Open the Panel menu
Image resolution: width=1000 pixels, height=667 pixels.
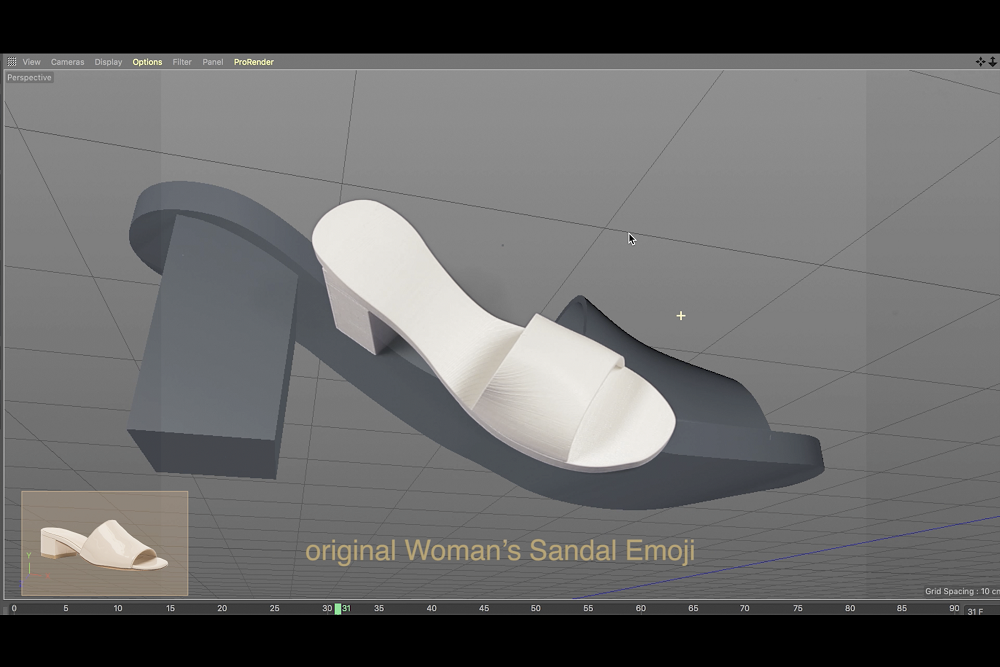tap(213, 62)
